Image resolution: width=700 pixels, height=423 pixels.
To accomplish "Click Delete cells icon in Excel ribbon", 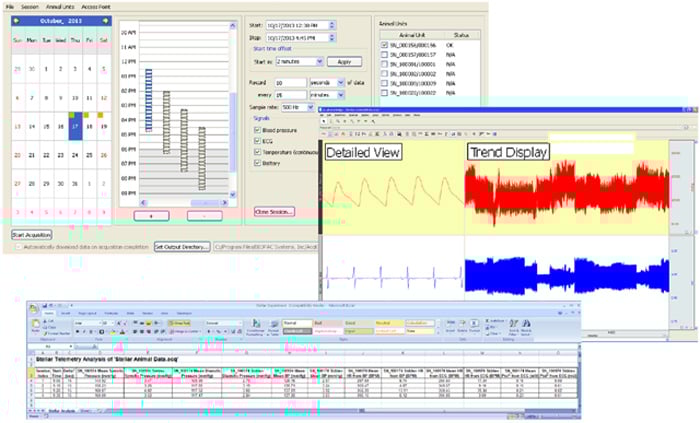I will pos(462,326).
